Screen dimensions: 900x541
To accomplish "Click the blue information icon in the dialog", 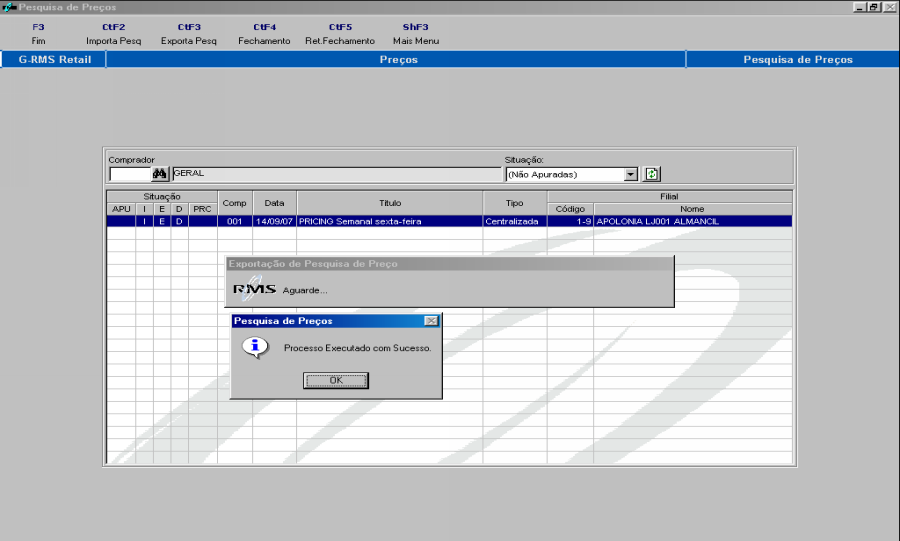I will 255,347.
